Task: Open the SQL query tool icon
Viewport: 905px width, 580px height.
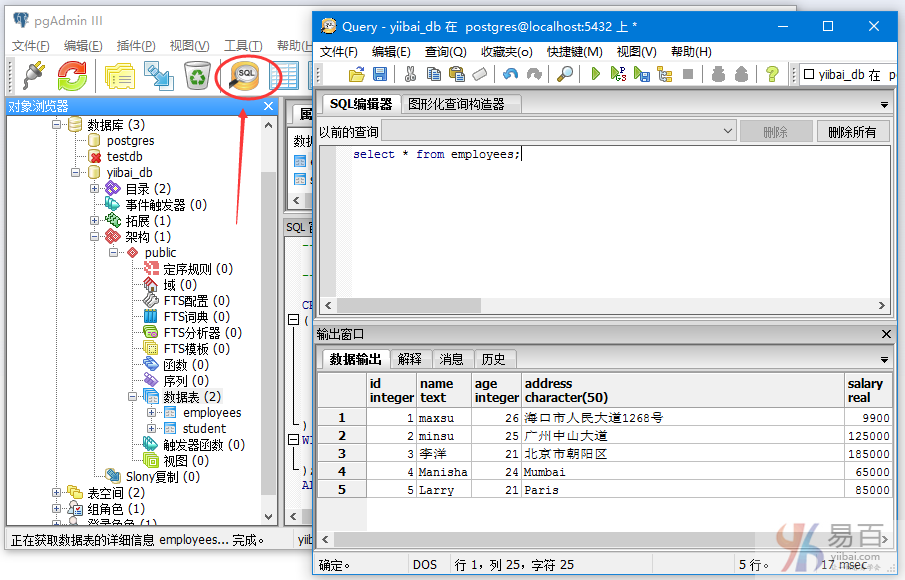Action: (x=247, y=76)
